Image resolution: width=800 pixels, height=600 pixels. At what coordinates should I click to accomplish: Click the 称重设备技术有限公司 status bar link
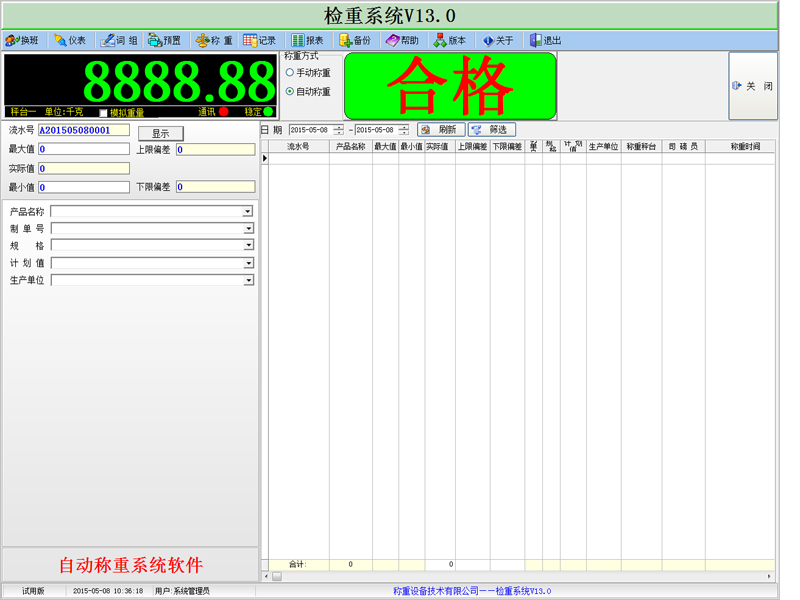tap(472, 591)
